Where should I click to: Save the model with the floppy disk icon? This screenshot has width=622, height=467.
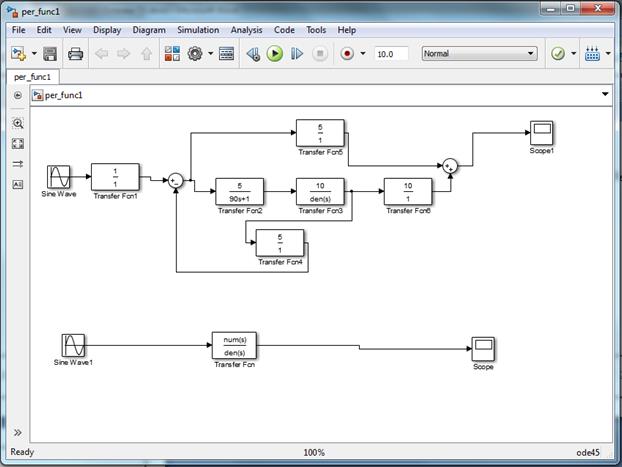[50, 54]
